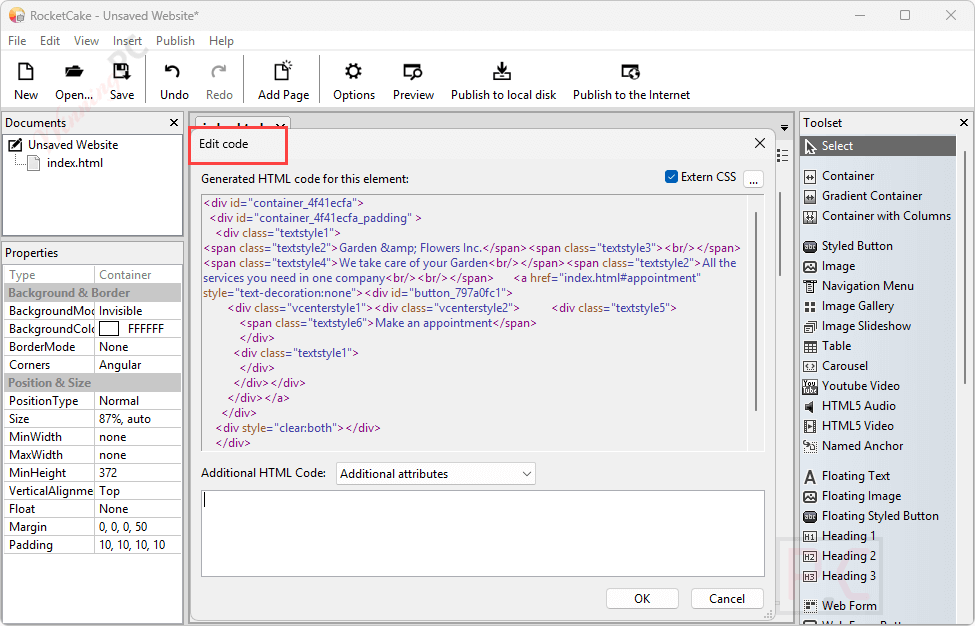Select the Unsaved Website tree node
Image resolution: width=975 pixels, height=626 pixels.
(73, 145)
